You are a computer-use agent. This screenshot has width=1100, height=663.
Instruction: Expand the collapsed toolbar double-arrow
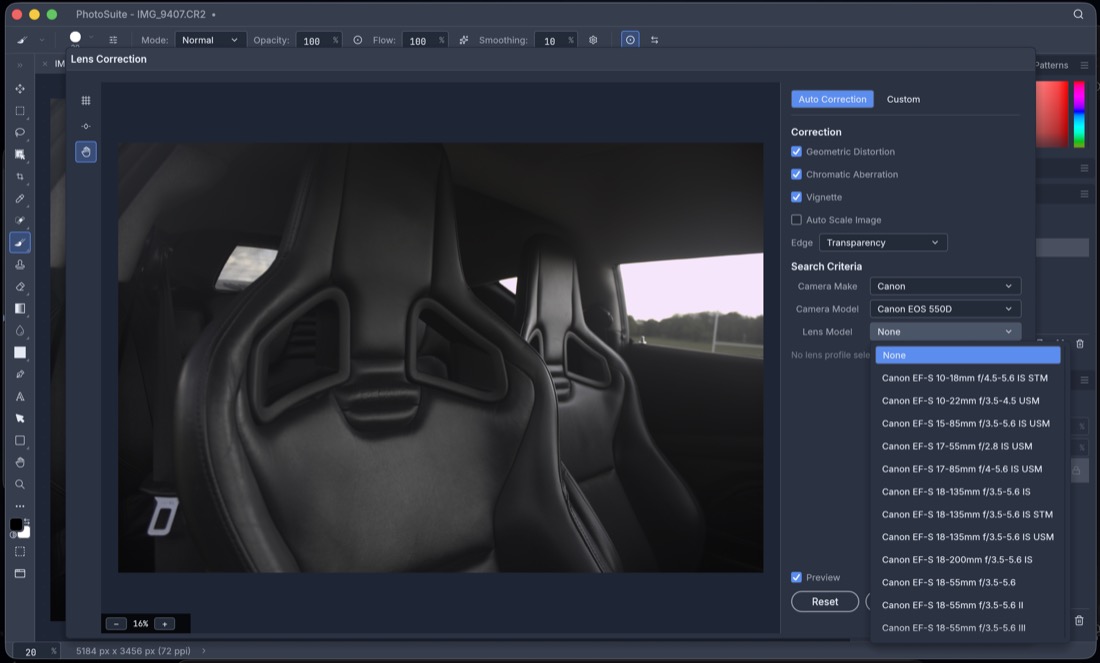(x=20, y=65)
